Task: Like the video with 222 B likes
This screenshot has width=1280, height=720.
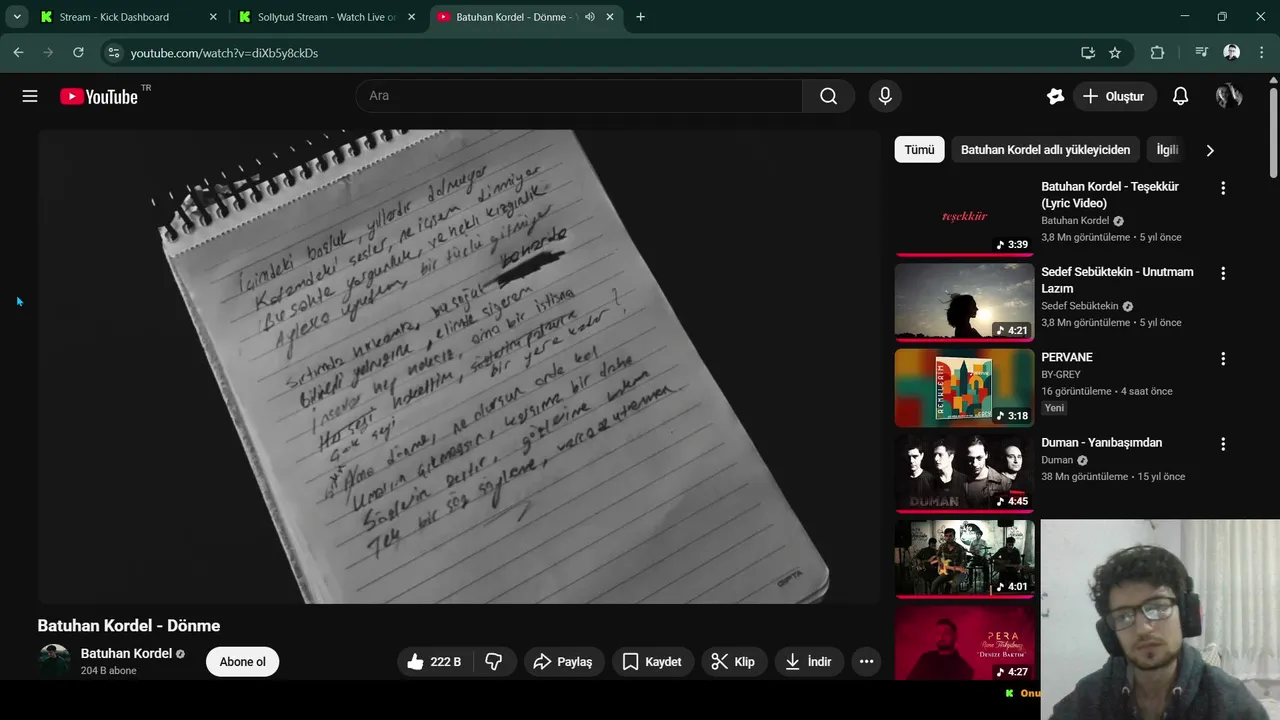Action: point(433,662)
